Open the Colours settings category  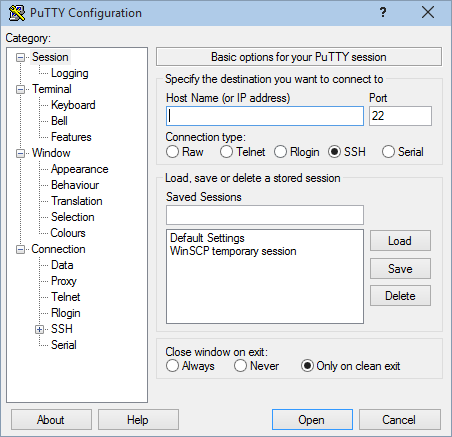(x=68, y=233)
